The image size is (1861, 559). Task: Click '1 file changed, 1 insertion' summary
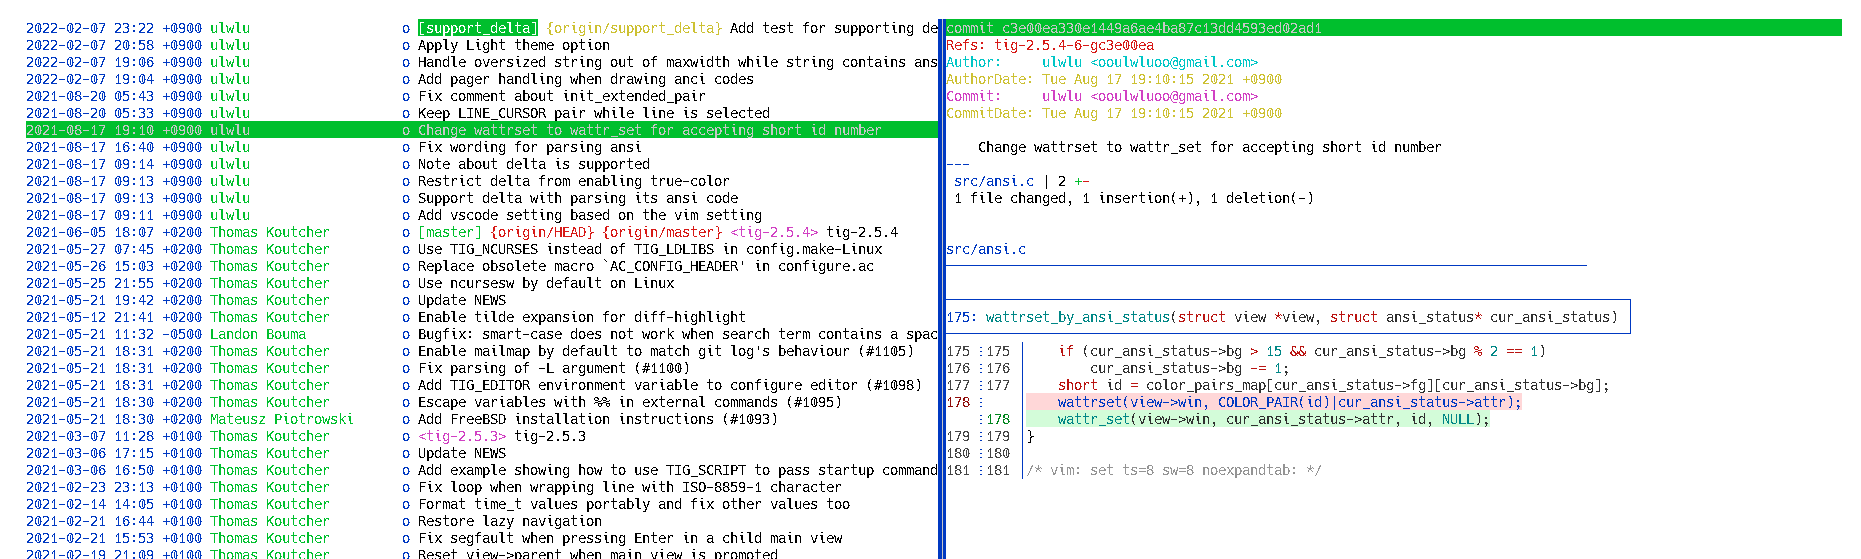click(1134, 198)
